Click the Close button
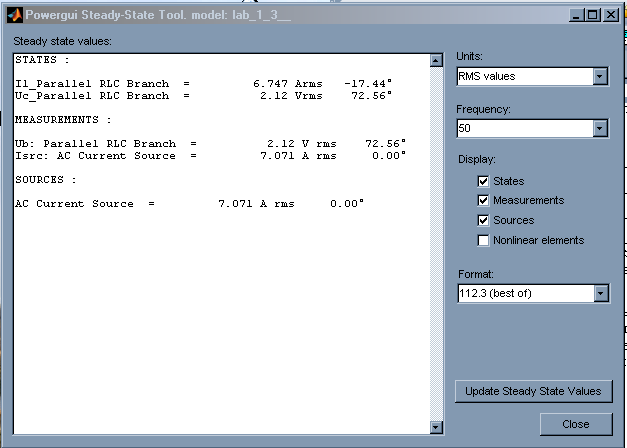The width and height of the screenshot is (627, 448). (x=576, y=424)
